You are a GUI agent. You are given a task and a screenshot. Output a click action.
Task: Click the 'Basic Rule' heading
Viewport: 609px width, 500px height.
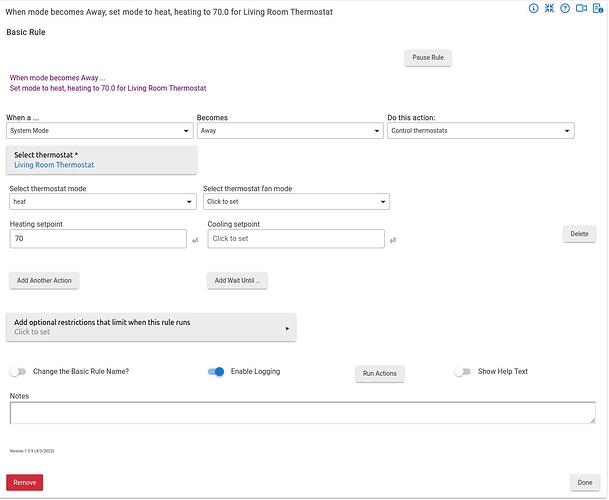[26, 32]
